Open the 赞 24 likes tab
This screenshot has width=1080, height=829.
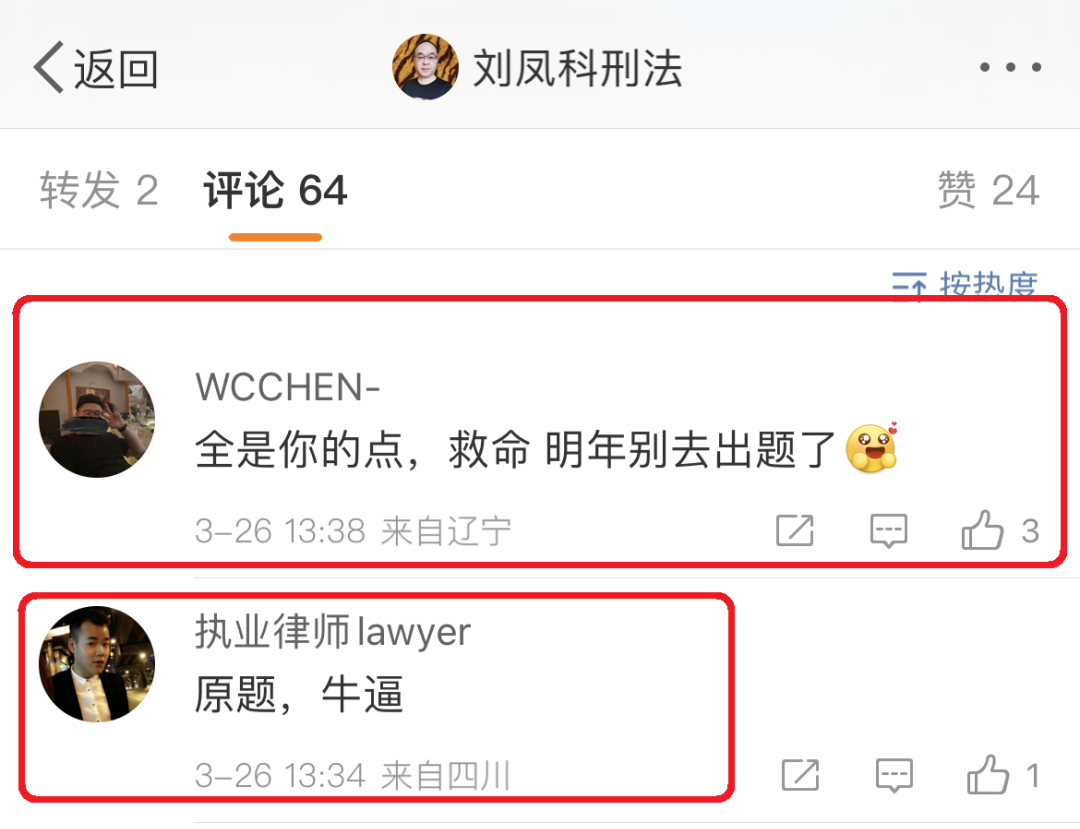(988, 191)
